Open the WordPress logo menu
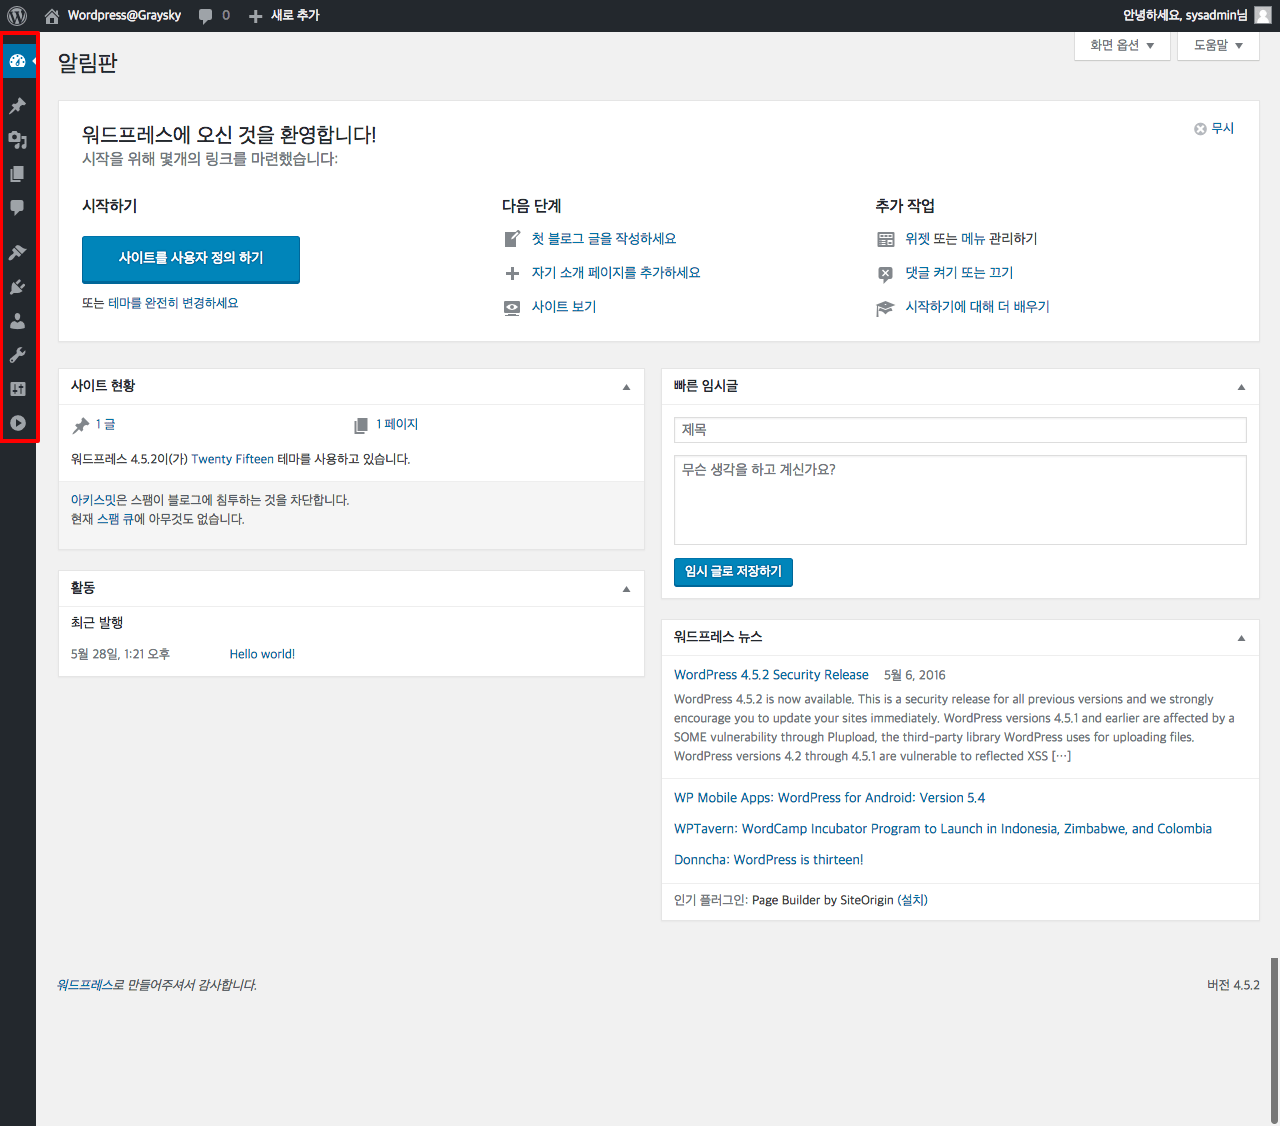This screenshot has width=1280, height=1126. pyautogui.click(x=17, y=15)
